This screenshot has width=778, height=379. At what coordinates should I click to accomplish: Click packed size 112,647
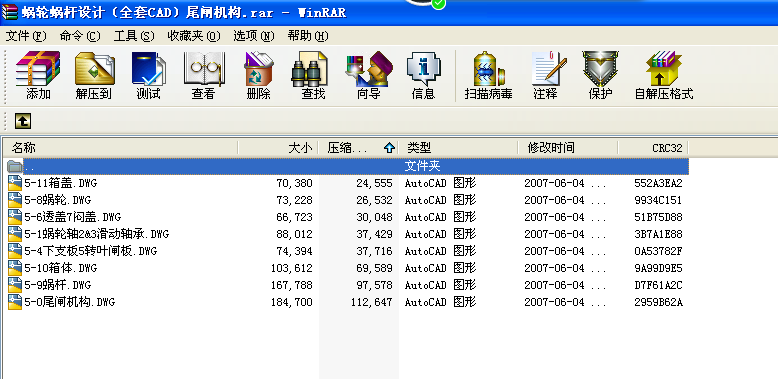[372, 302]
